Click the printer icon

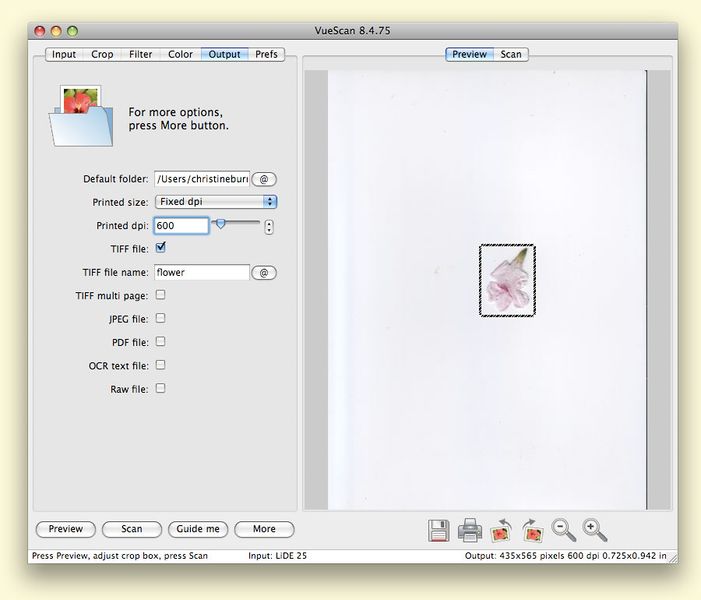(469, 530)
